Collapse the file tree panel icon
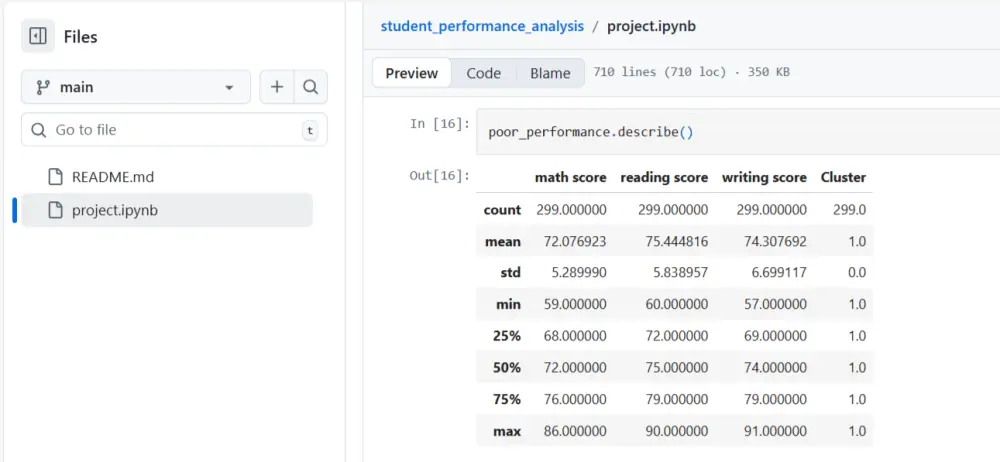This screenshot has width=1000, height=462. tap(38, 36)
